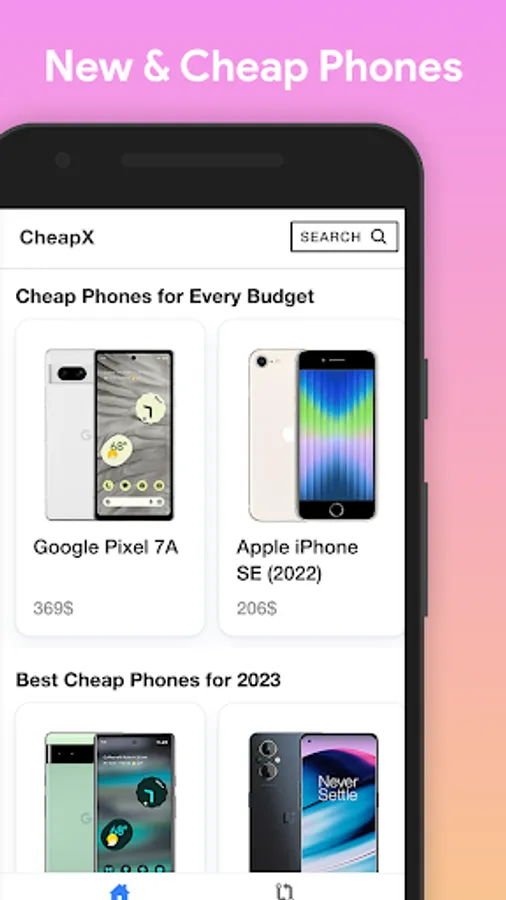506x900 pixels.
Task: Select the OnePlus Never Settle phone thumbnail
Action: [x=313, y=802]
